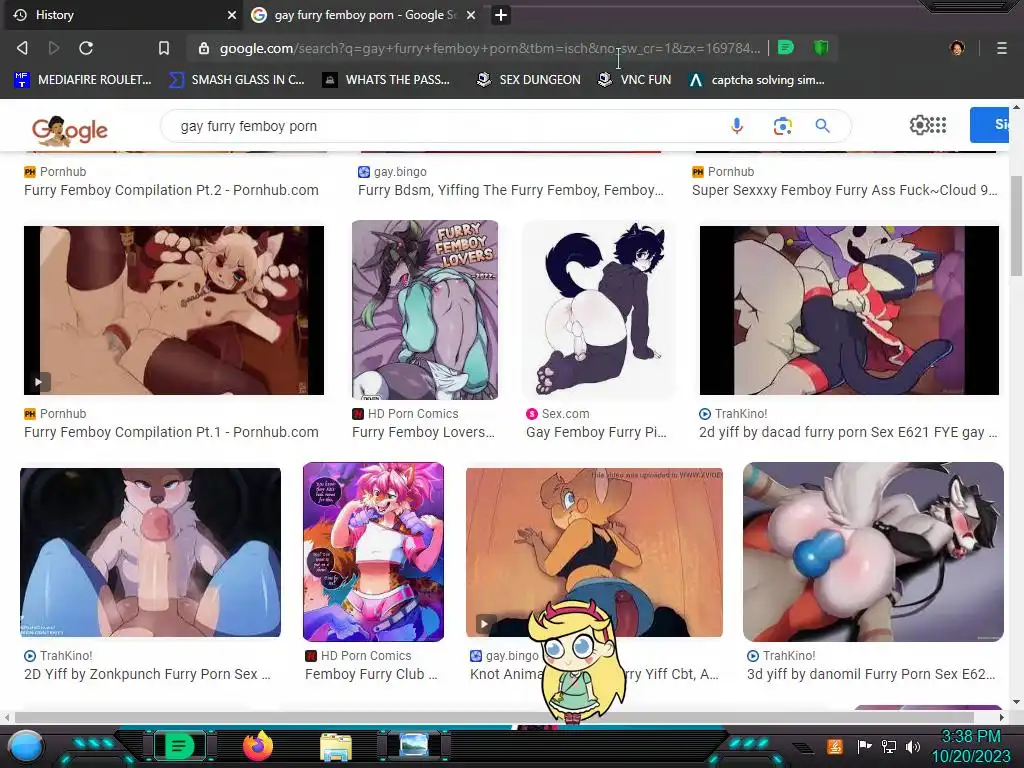Open the green shield extension
Screen dimensions: 1024x768
(x=821, y=48)
